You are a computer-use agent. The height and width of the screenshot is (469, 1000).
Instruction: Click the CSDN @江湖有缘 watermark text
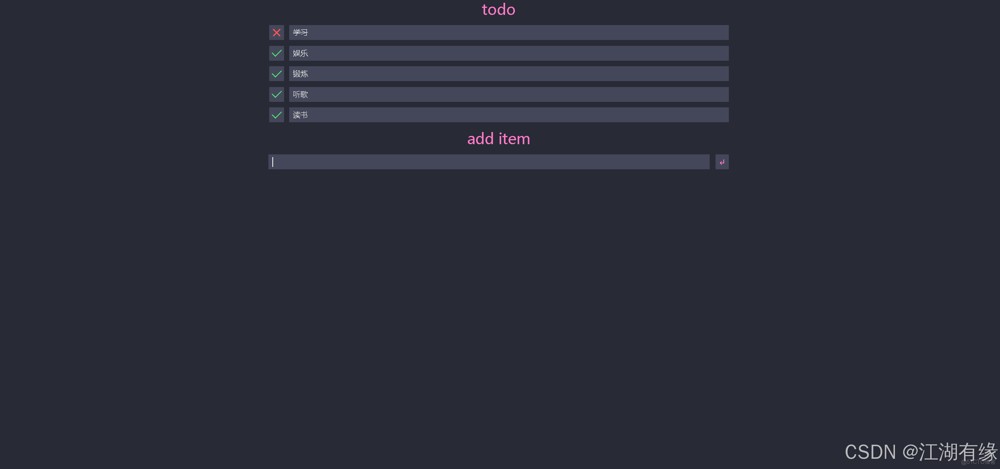click(921, 452)
